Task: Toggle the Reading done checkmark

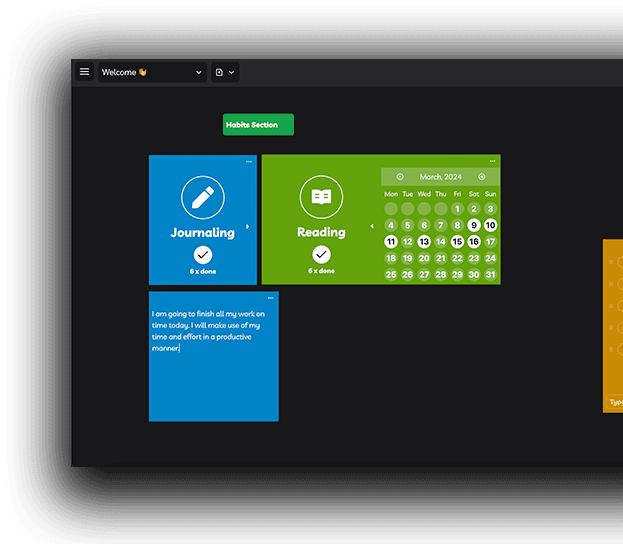Action: [x=321, y=255]
